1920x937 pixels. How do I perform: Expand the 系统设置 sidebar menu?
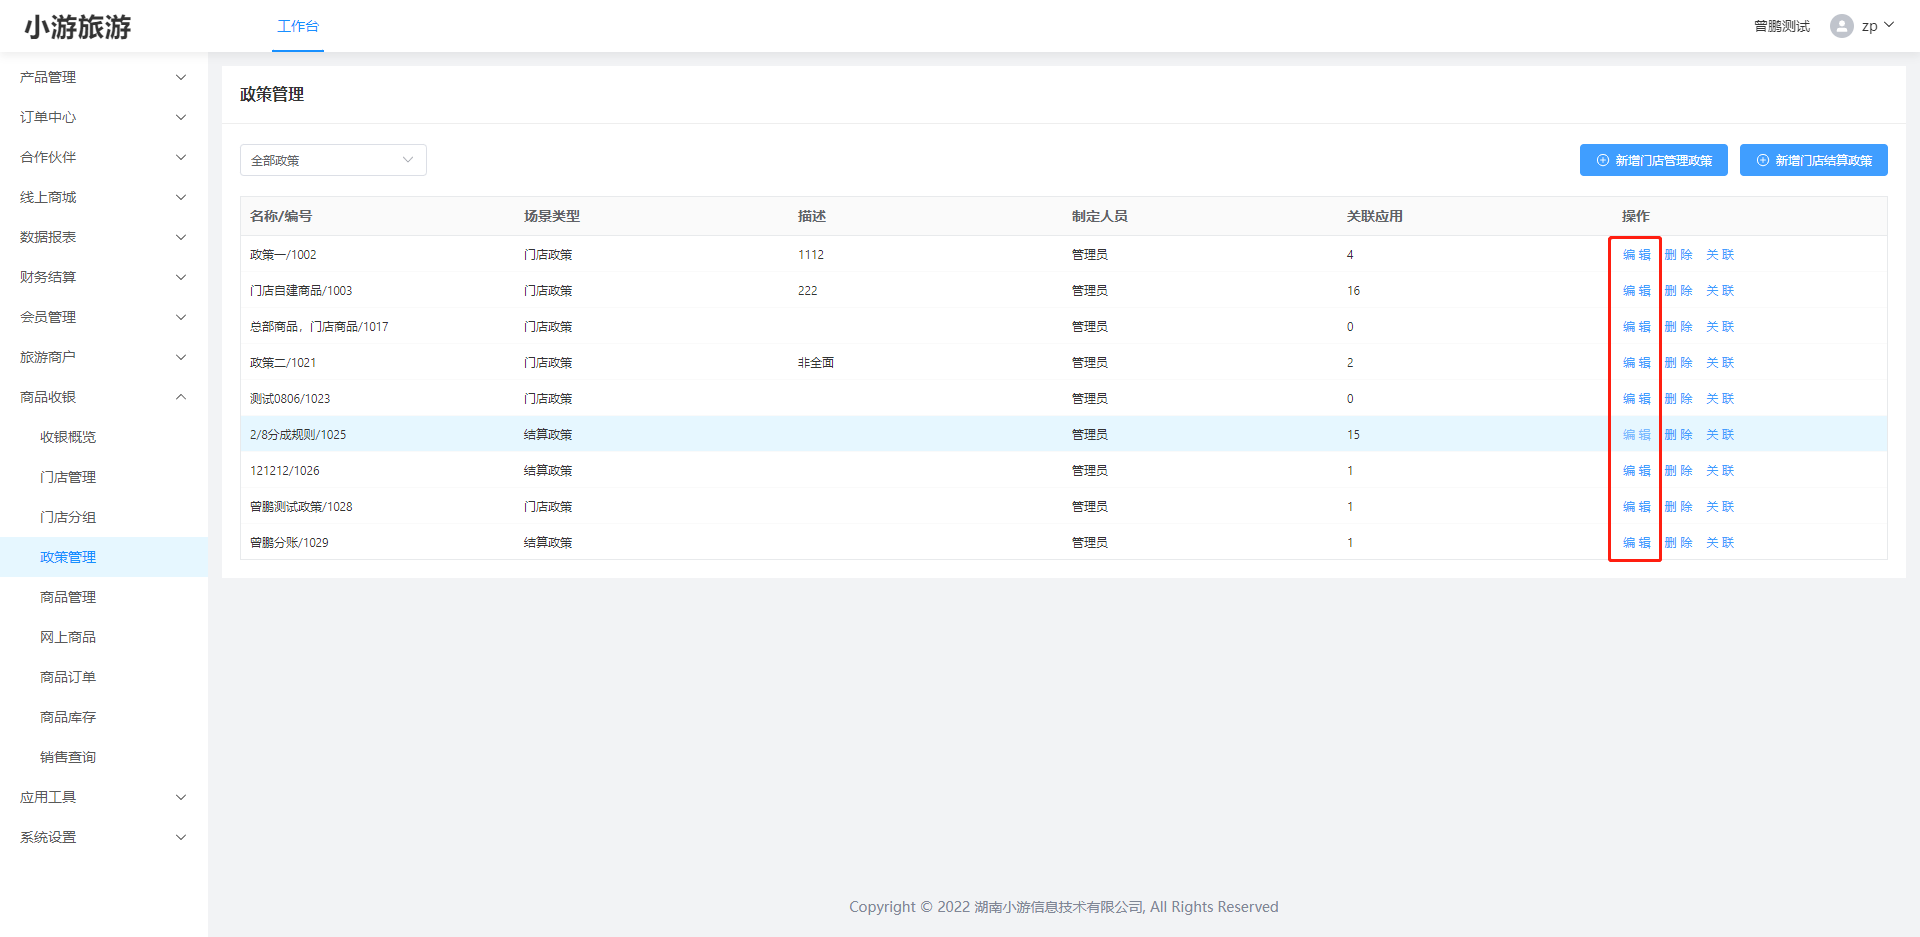pos(103,837)
